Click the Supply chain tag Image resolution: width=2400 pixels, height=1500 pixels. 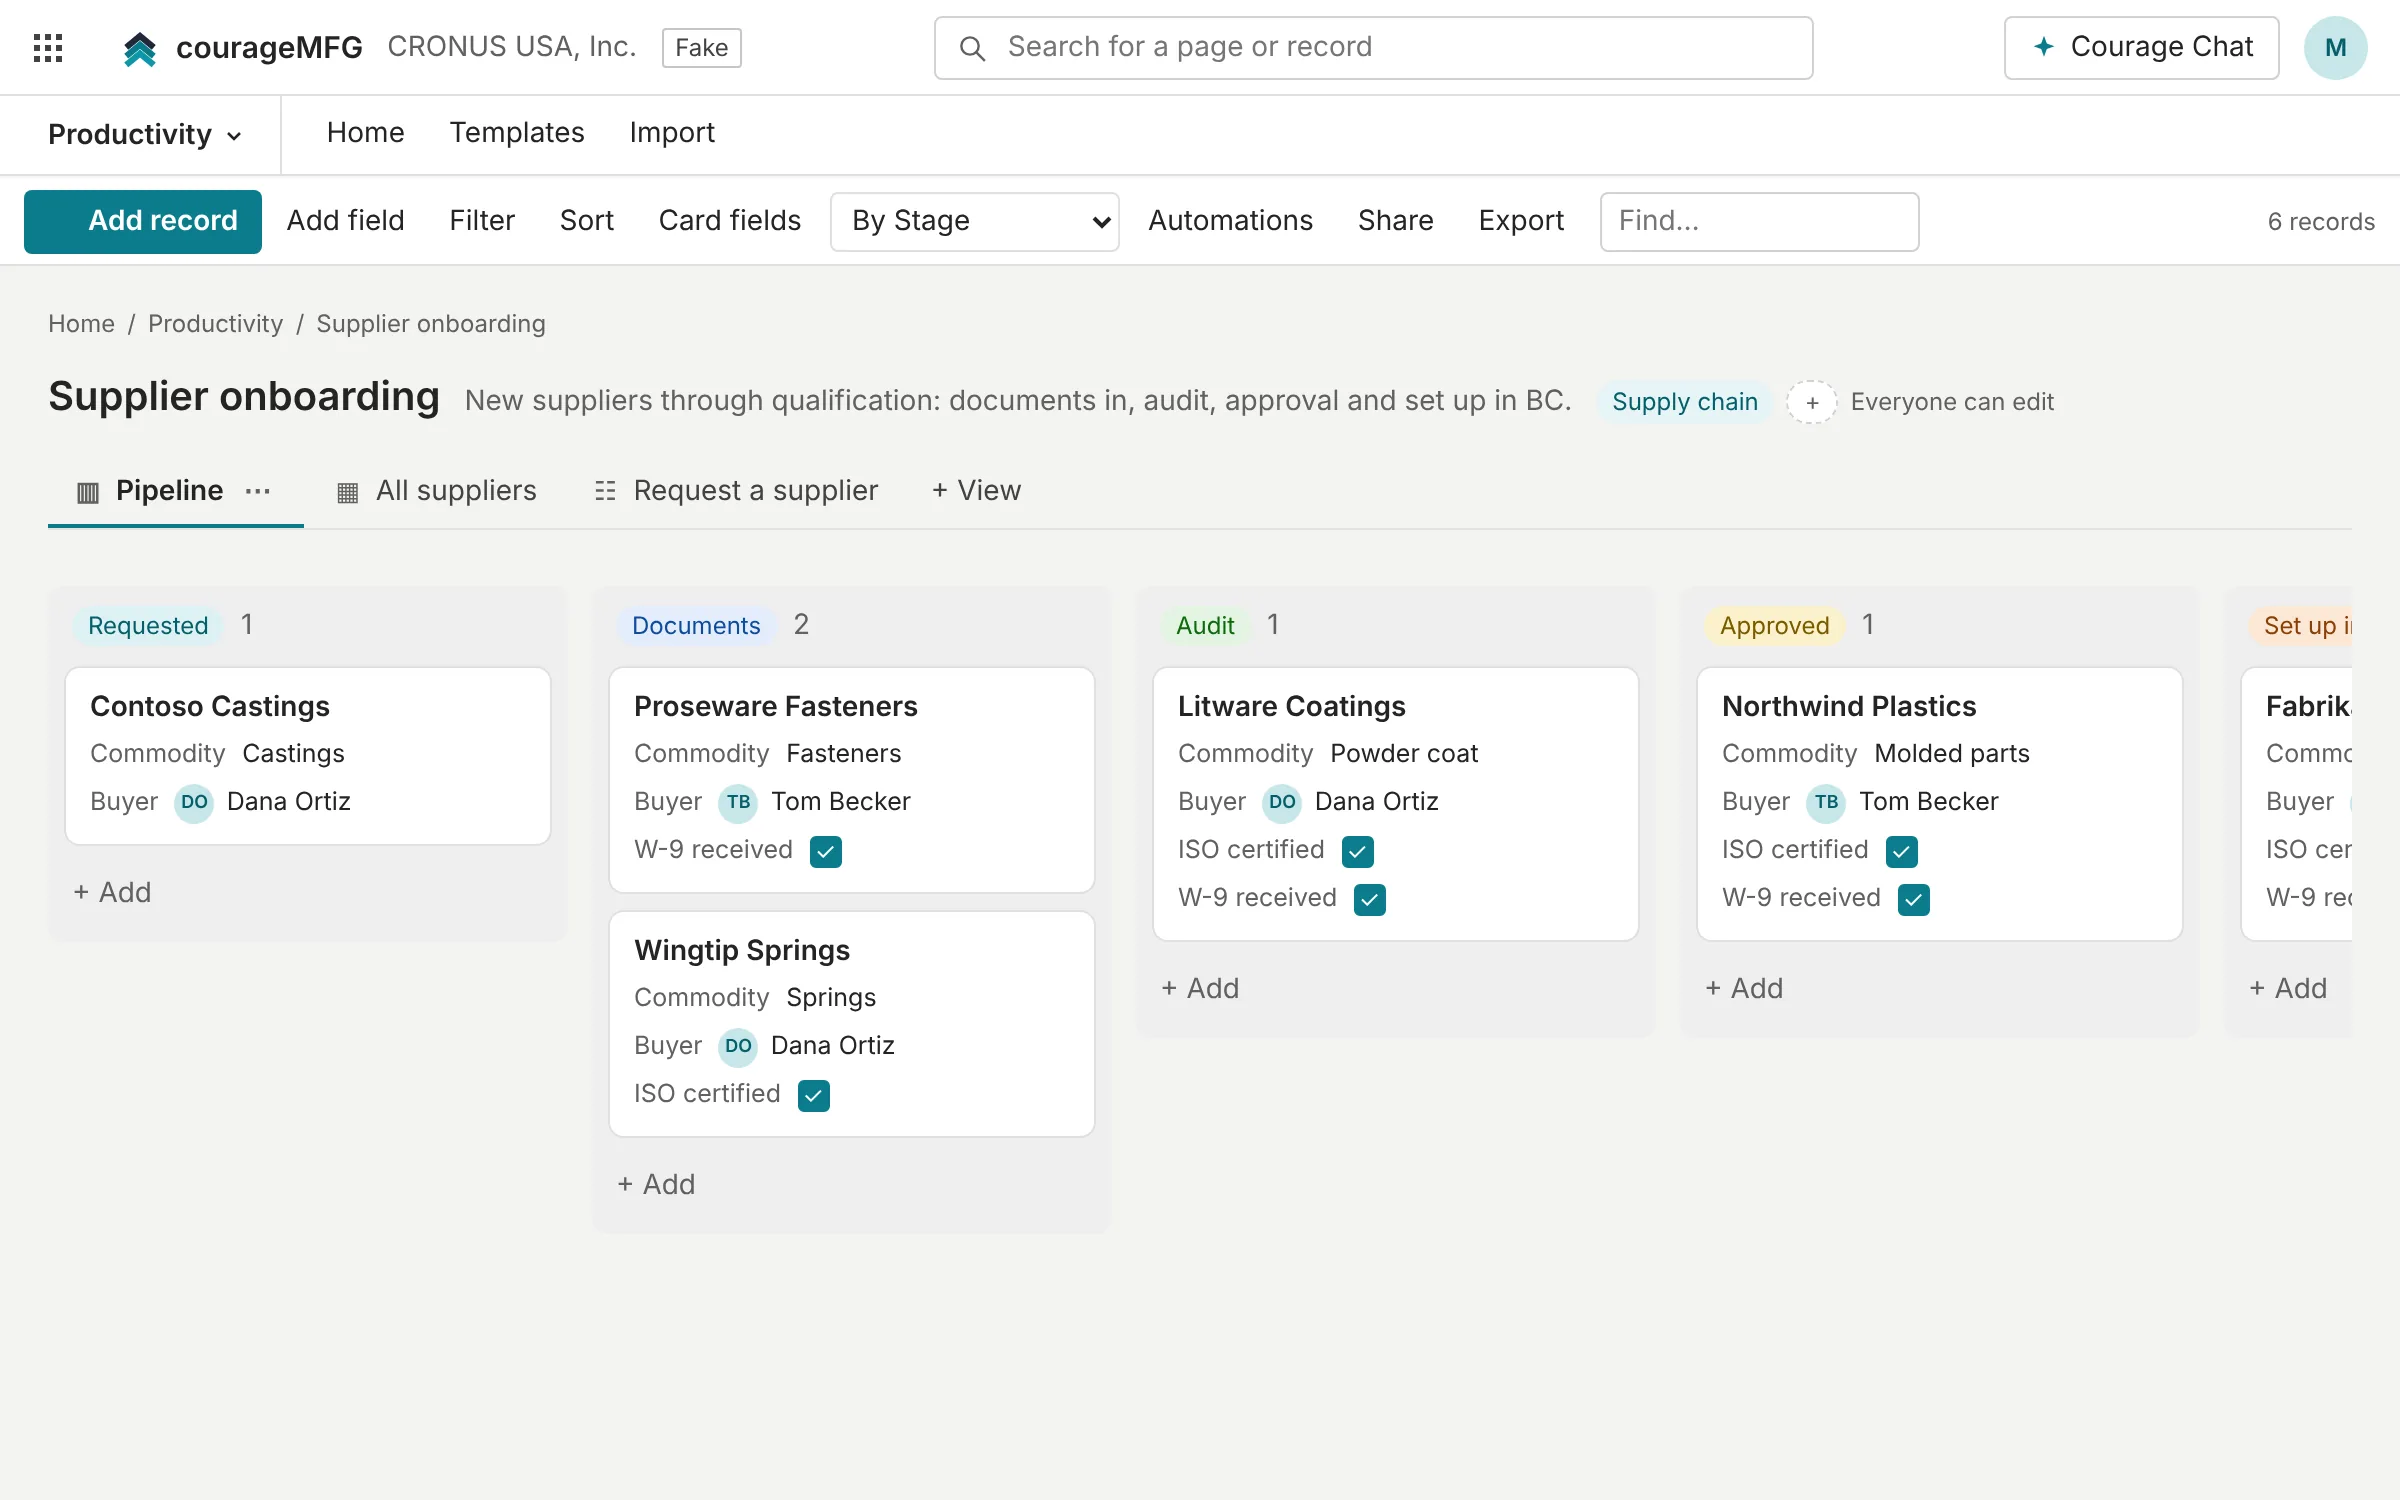pyautogui.click(x=1685, y=401)
